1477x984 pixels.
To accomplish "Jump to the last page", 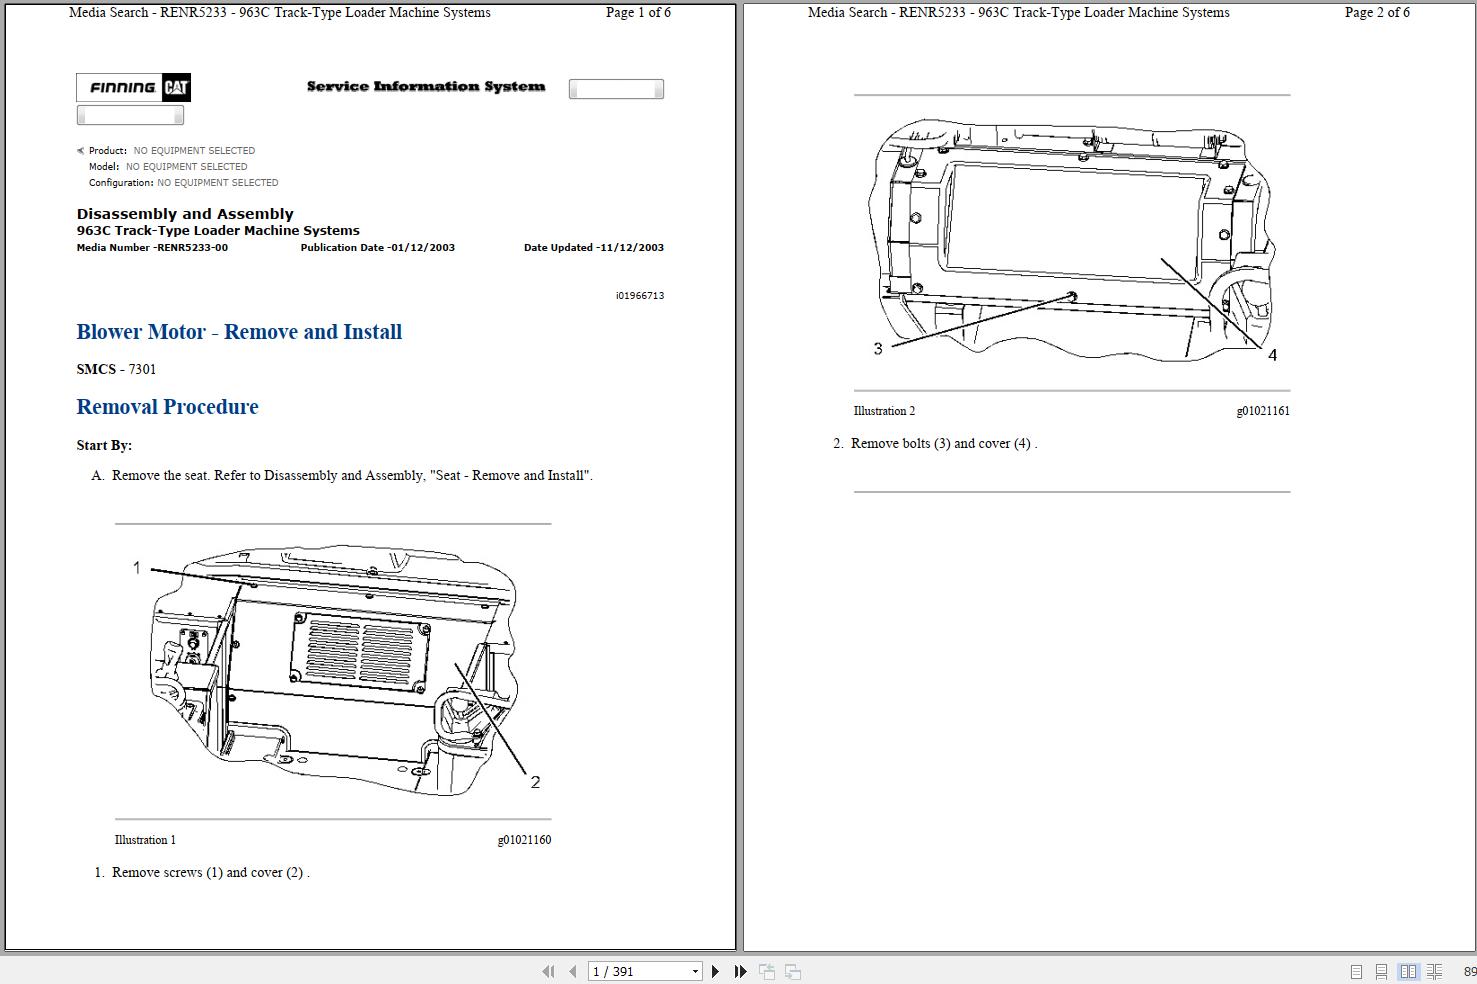I will coord(740,971).
